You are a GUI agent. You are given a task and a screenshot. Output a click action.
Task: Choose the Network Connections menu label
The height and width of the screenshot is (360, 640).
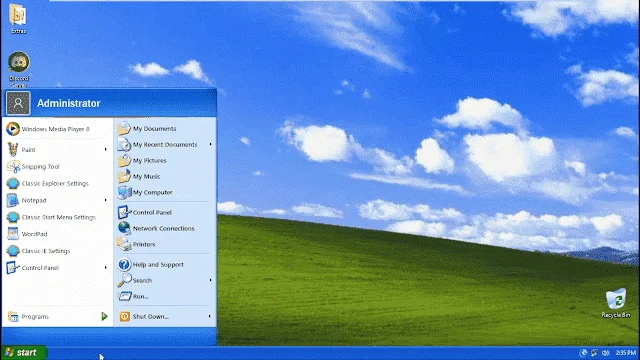[164, 229]
